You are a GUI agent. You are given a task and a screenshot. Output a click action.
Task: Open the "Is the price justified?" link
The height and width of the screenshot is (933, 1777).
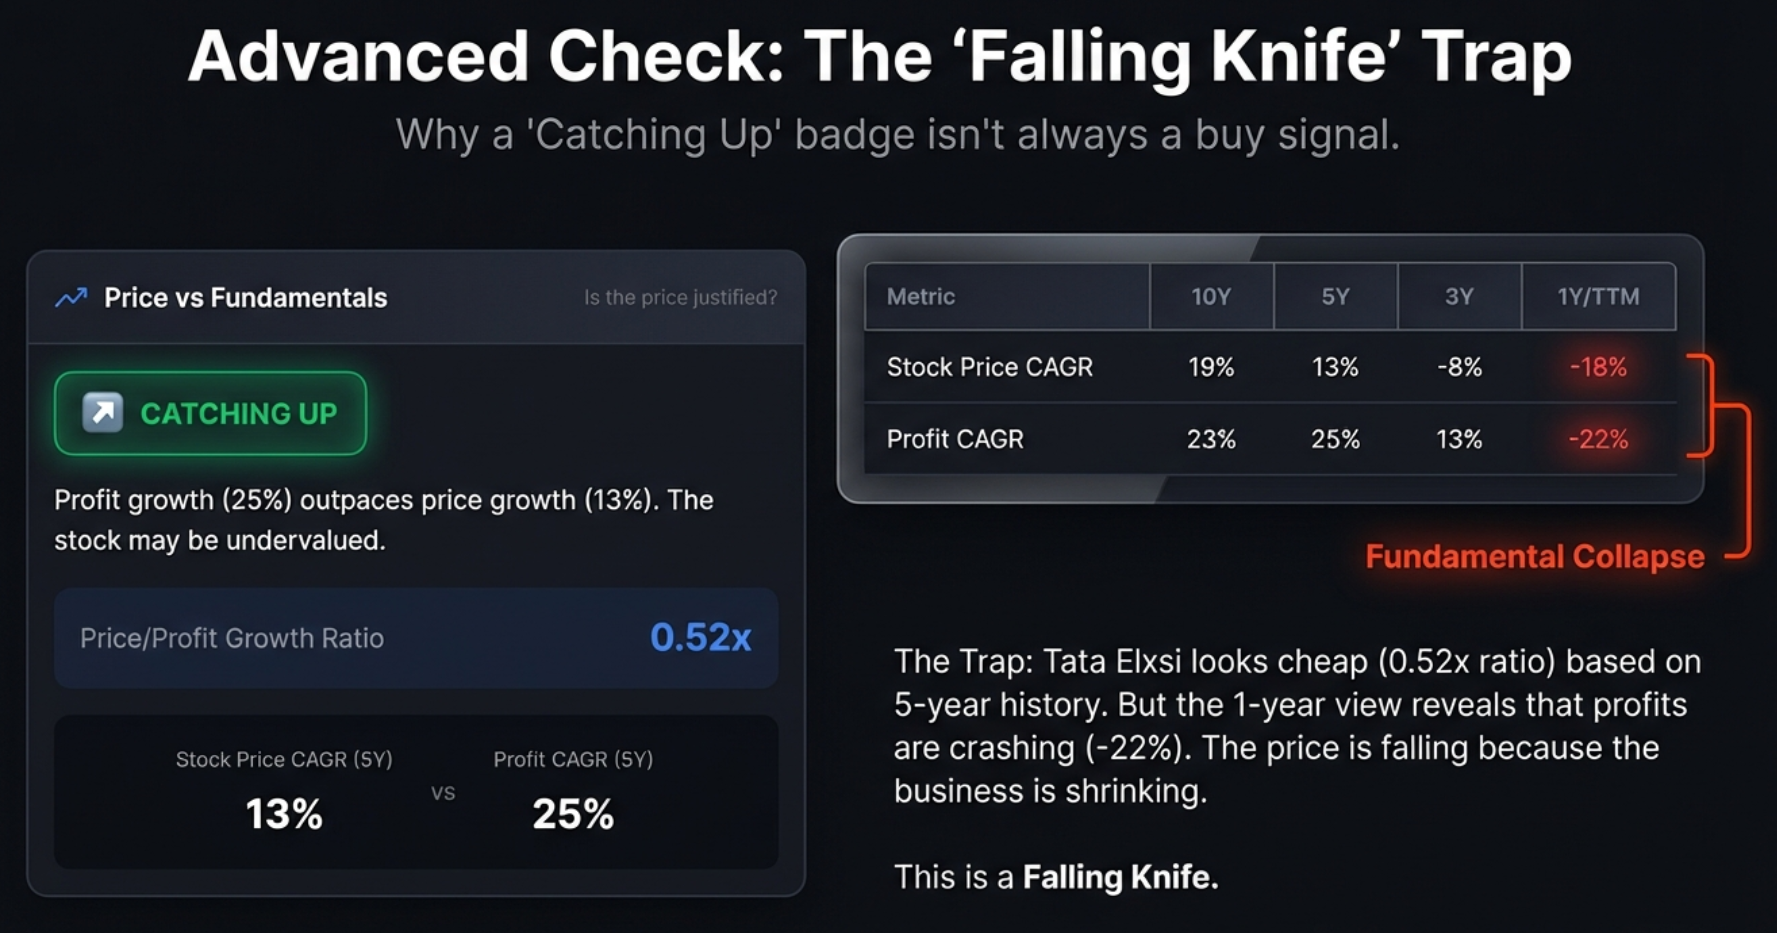point(680,298)
